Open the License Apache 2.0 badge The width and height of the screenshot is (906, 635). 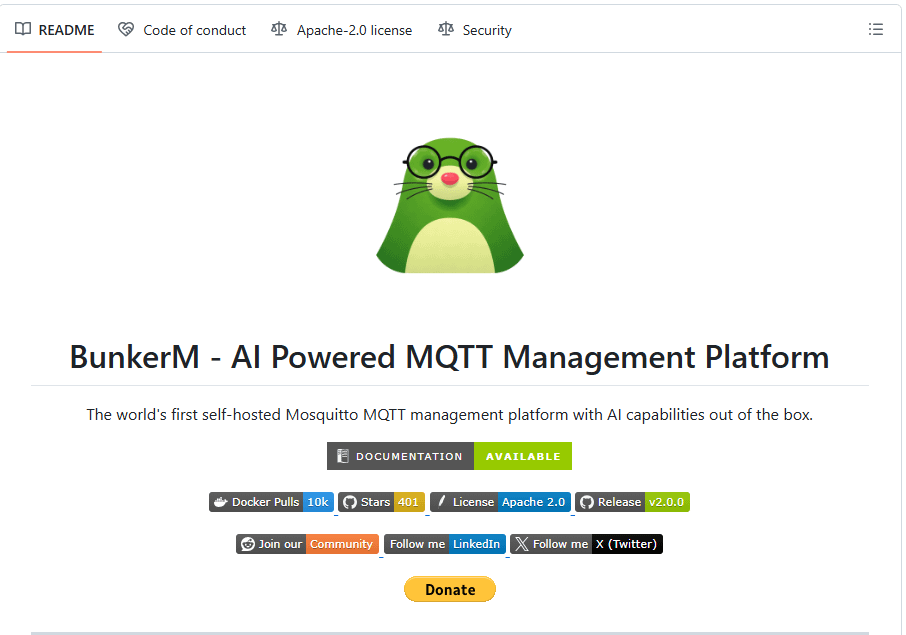(x=500, y=502)
